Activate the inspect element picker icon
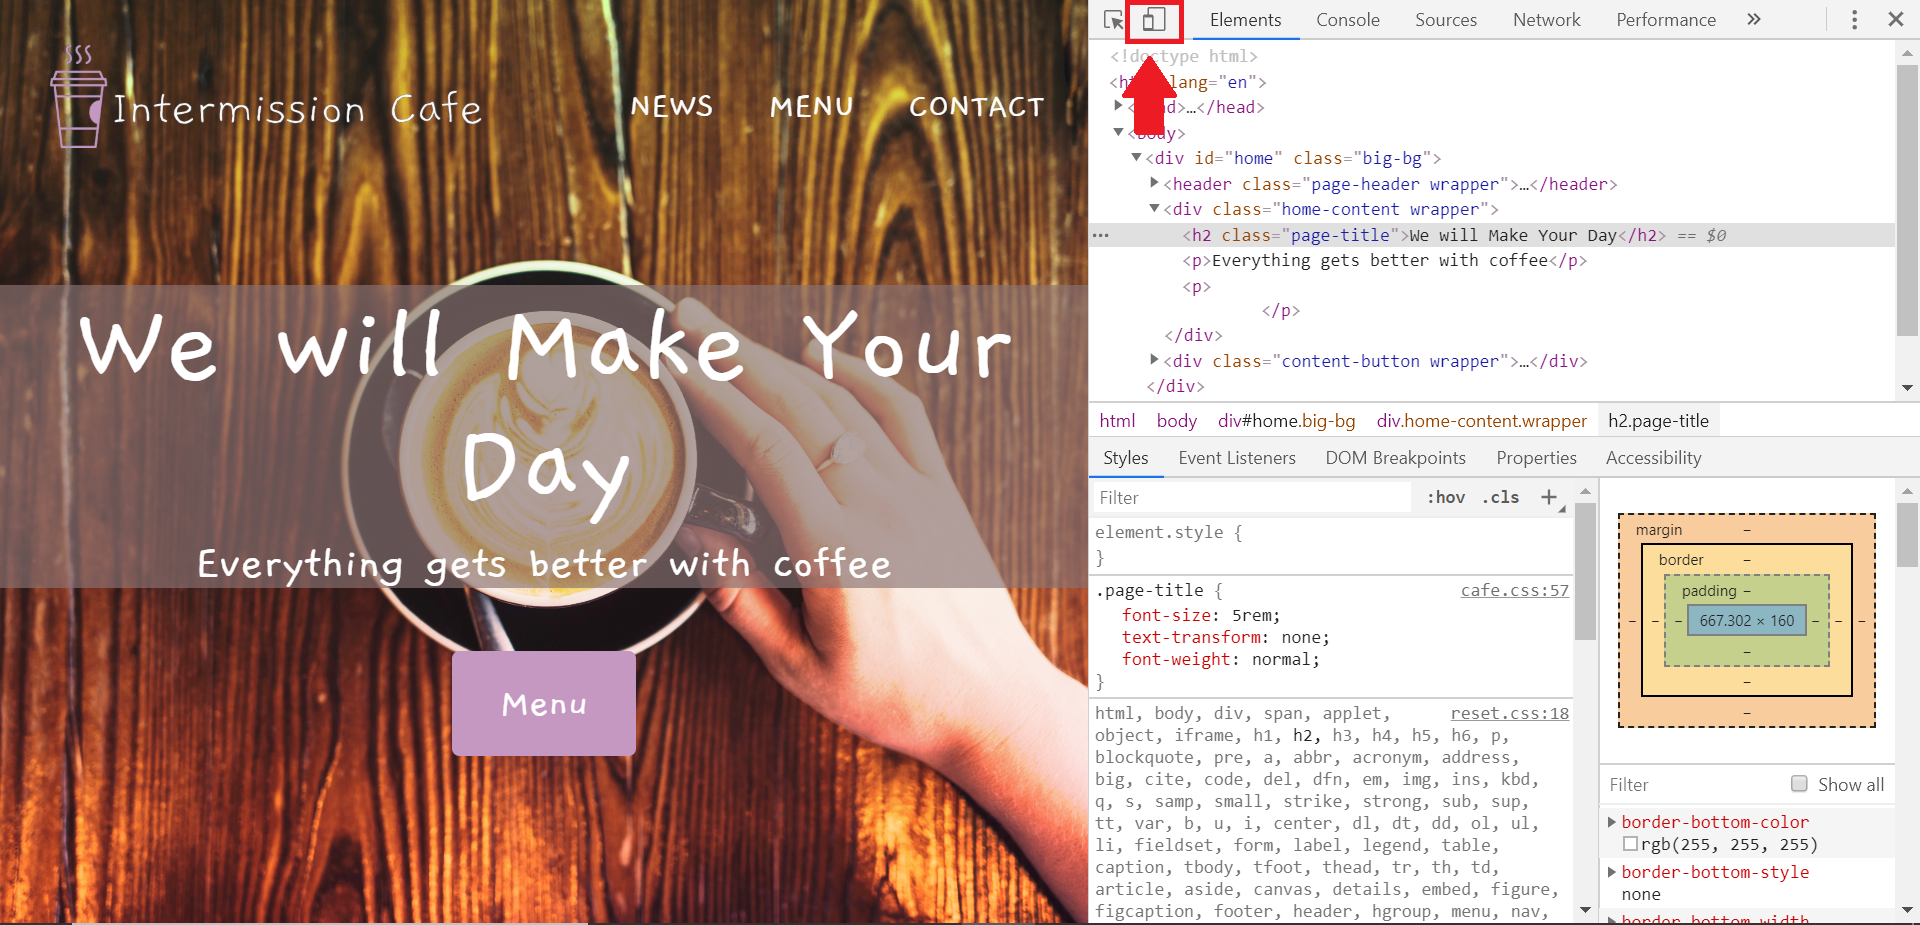The image size is (1920, 925). 1113,20
